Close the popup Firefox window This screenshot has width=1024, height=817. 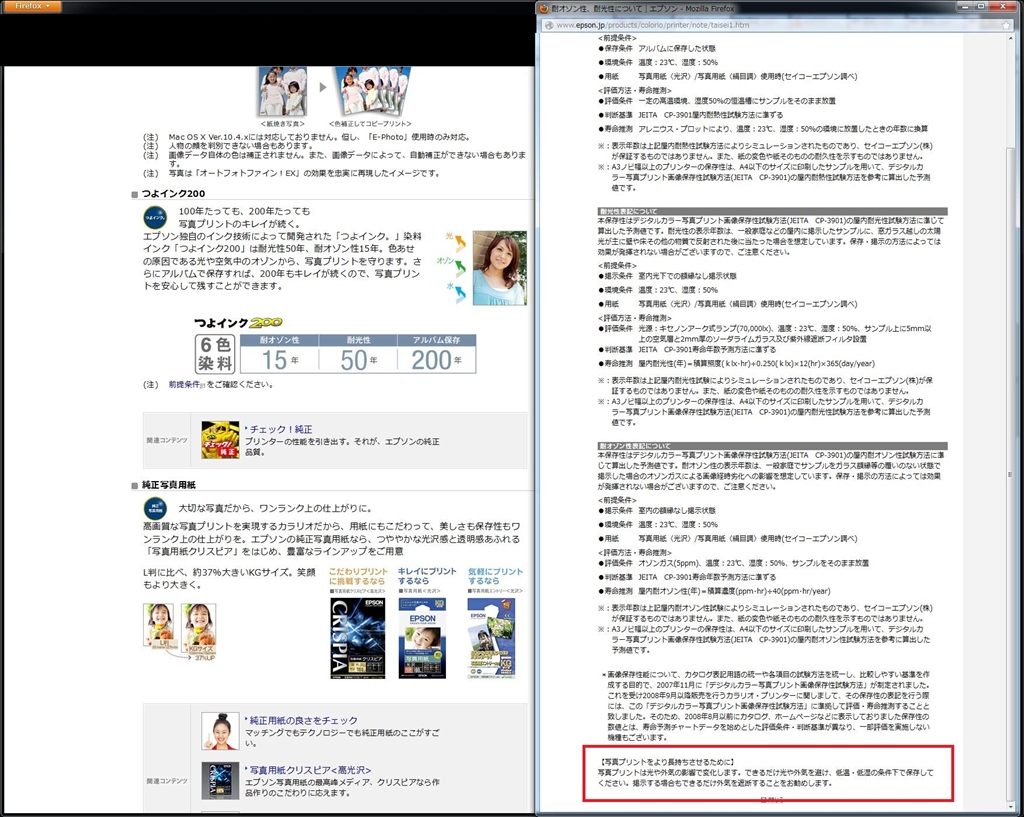point(1002,7)
